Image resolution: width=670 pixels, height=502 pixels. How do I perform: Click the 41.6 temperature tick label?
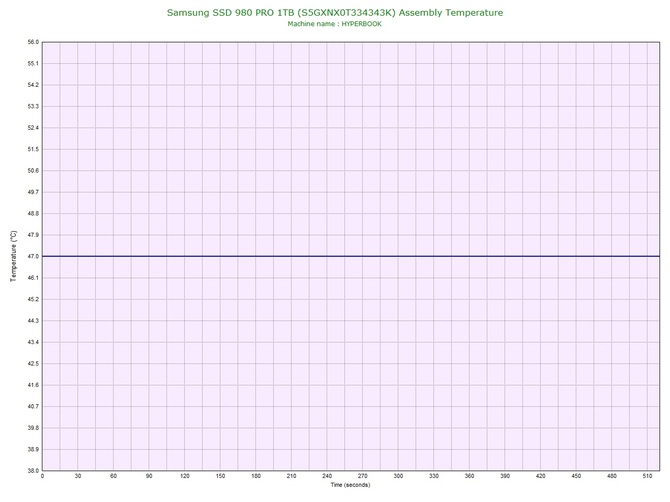click(33, 385)
